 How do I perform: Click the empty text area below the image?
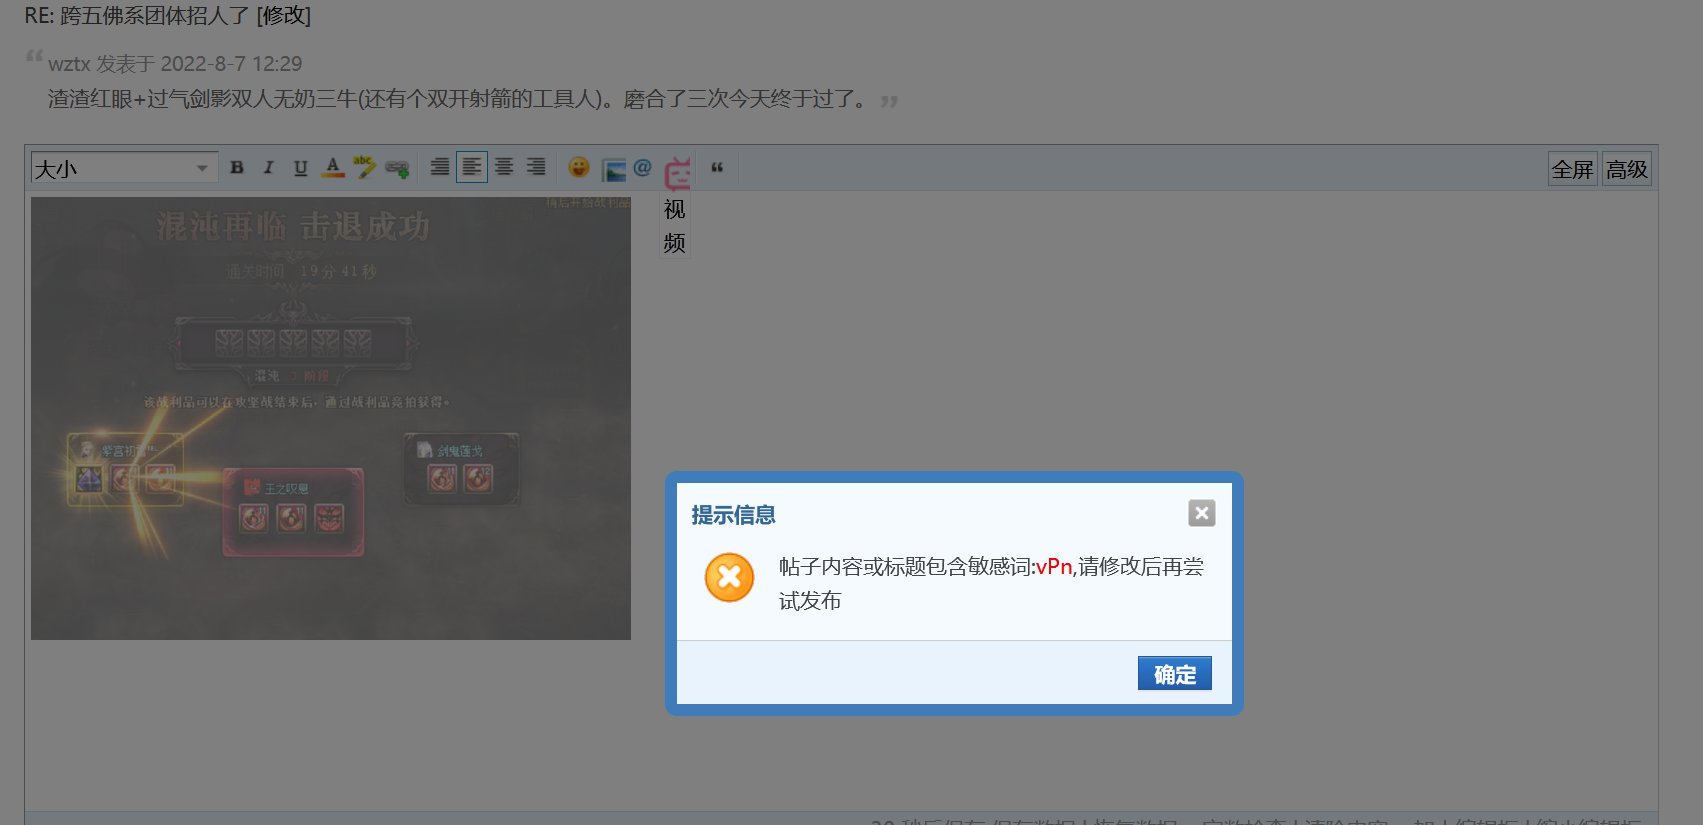[840, 725]
